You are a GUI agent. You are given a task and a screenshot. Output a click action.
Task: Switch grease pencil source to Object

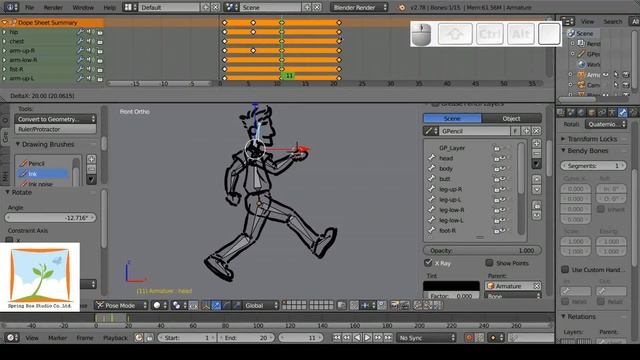[511, 118]
